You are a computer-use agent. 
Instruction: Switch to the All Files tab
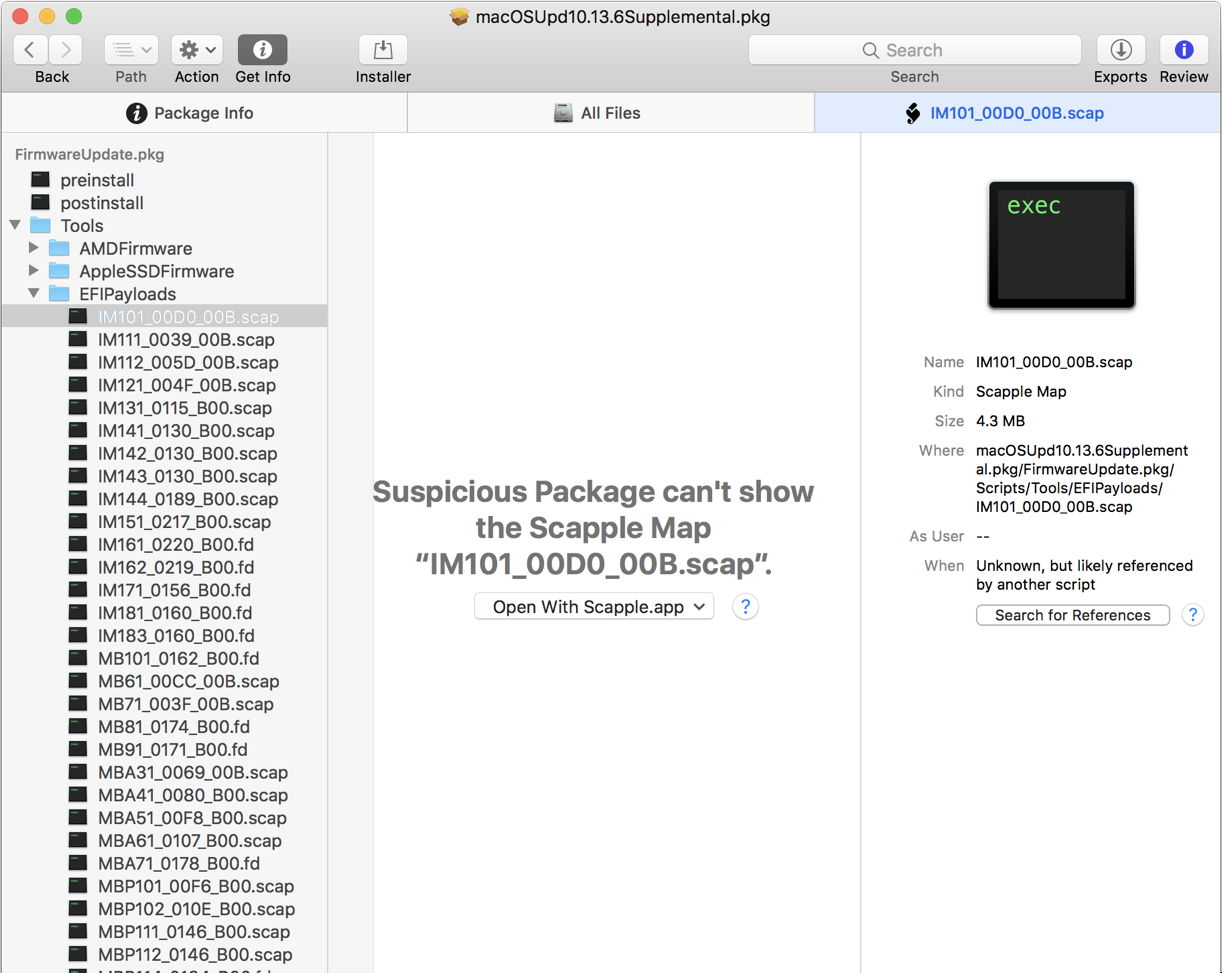(x=610, y=113)
